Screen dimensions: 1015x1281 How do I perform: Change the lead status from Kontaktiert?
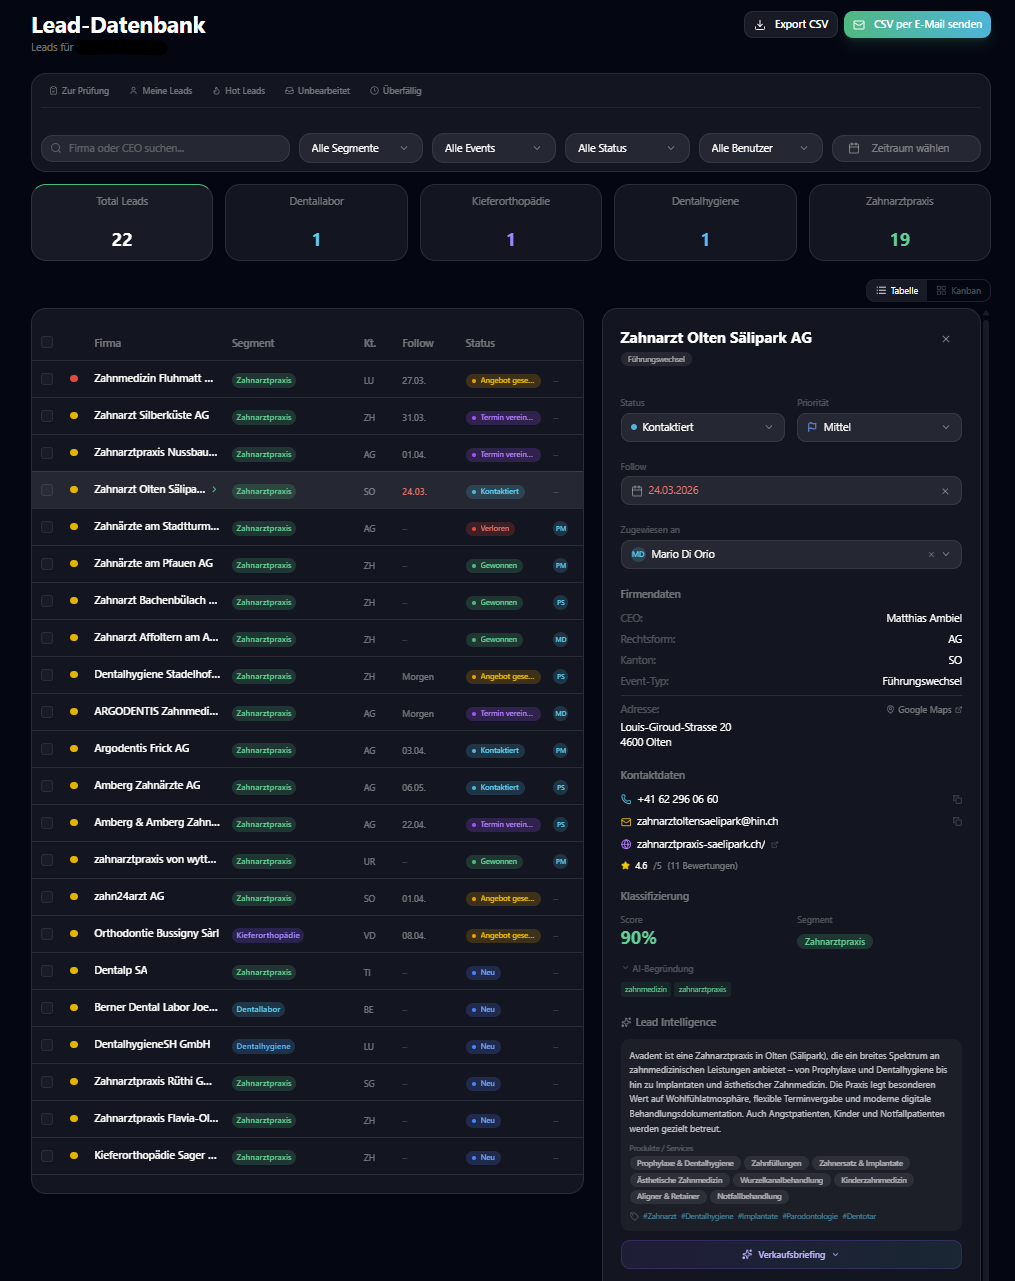click(702, 427)
